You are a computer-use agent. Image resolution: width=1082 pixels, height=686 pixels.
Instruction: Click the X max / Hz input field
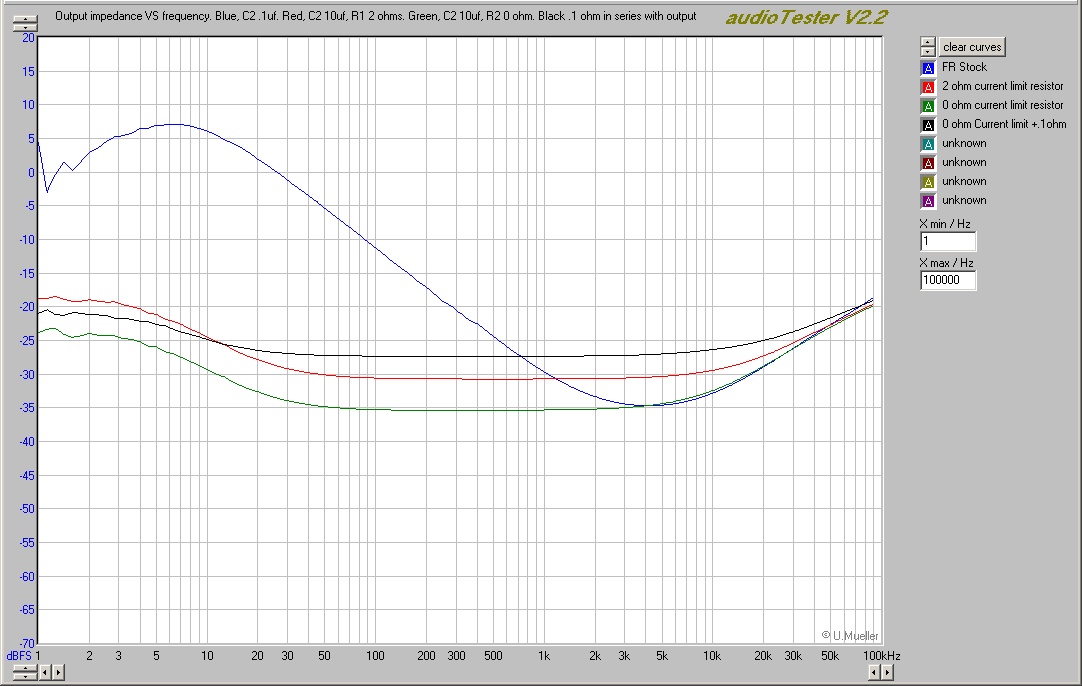[x=947, y=280]
